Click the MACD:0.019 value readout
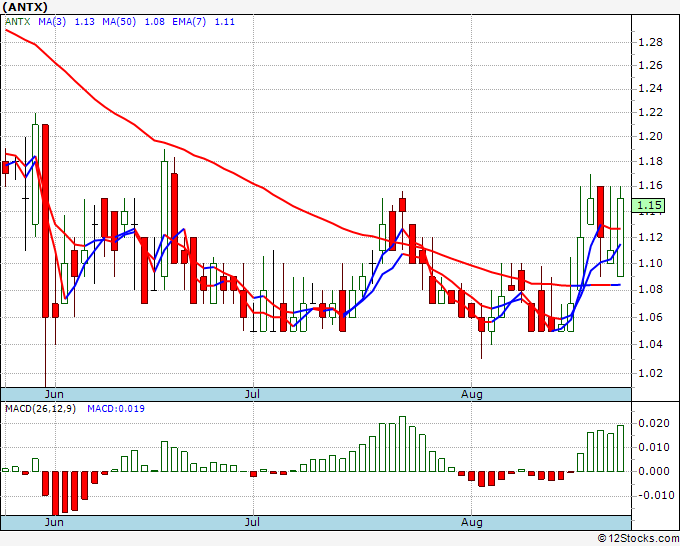 click(116, 409)
